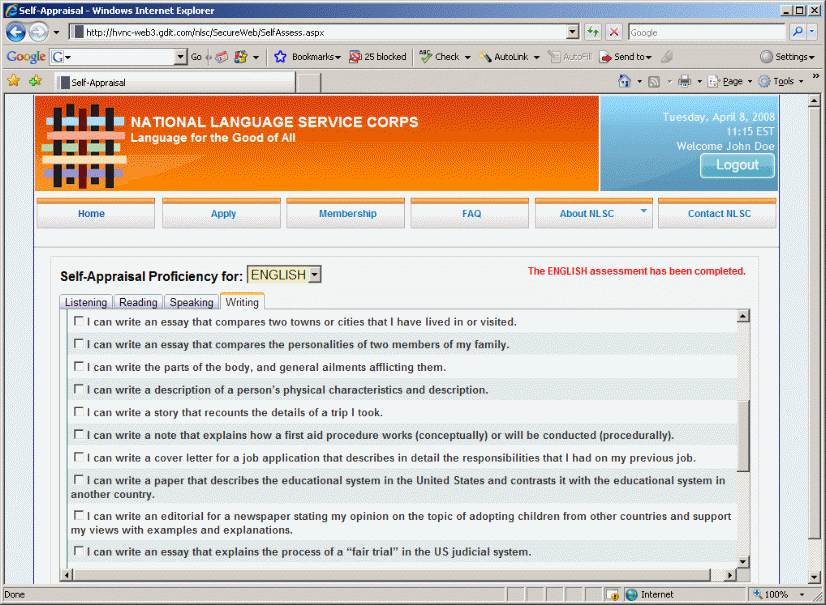Open the Favorites Center star icon
Screen dimensions: 826x605
coord(14,81)
